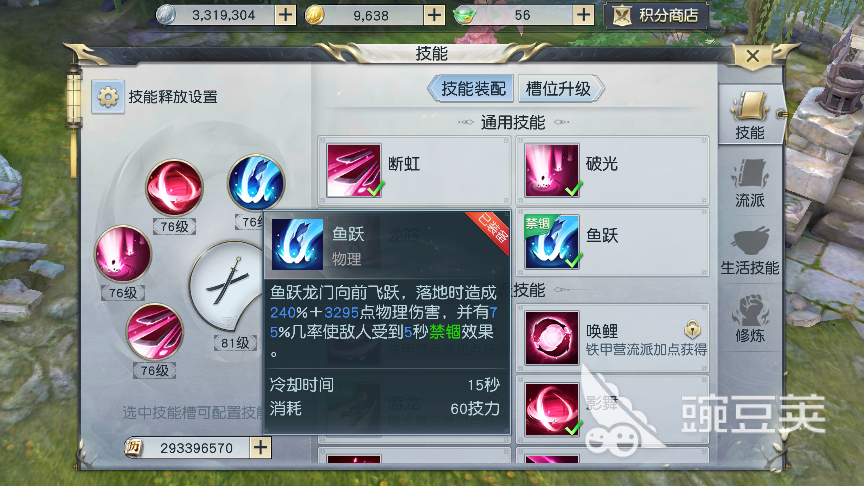
Task: Open the 生活技能 sidebar panel
Action: pos(750,251)
